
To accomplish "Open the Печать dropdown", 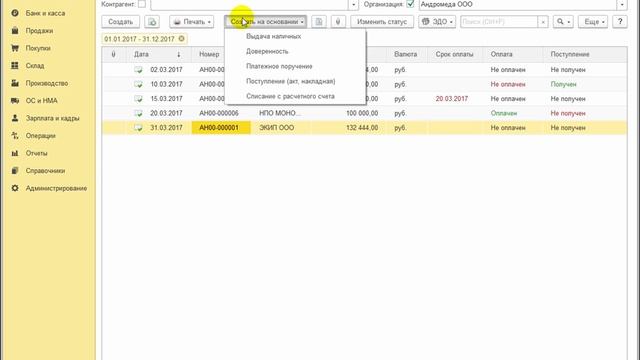I will click(x=192, y=22).
